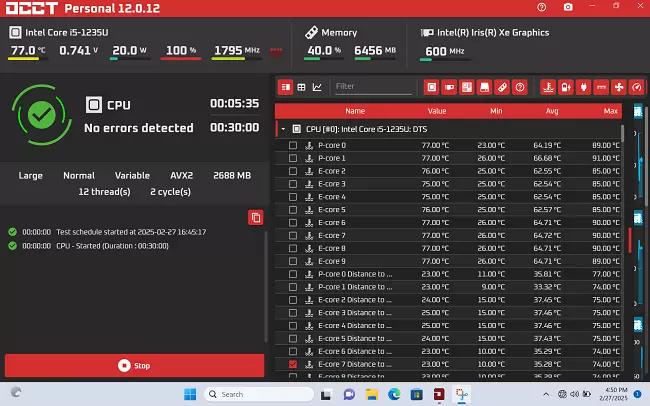
Task: Collapse the CPU [#0] Intel Core i5-1235U group
Action: [284, 129]
